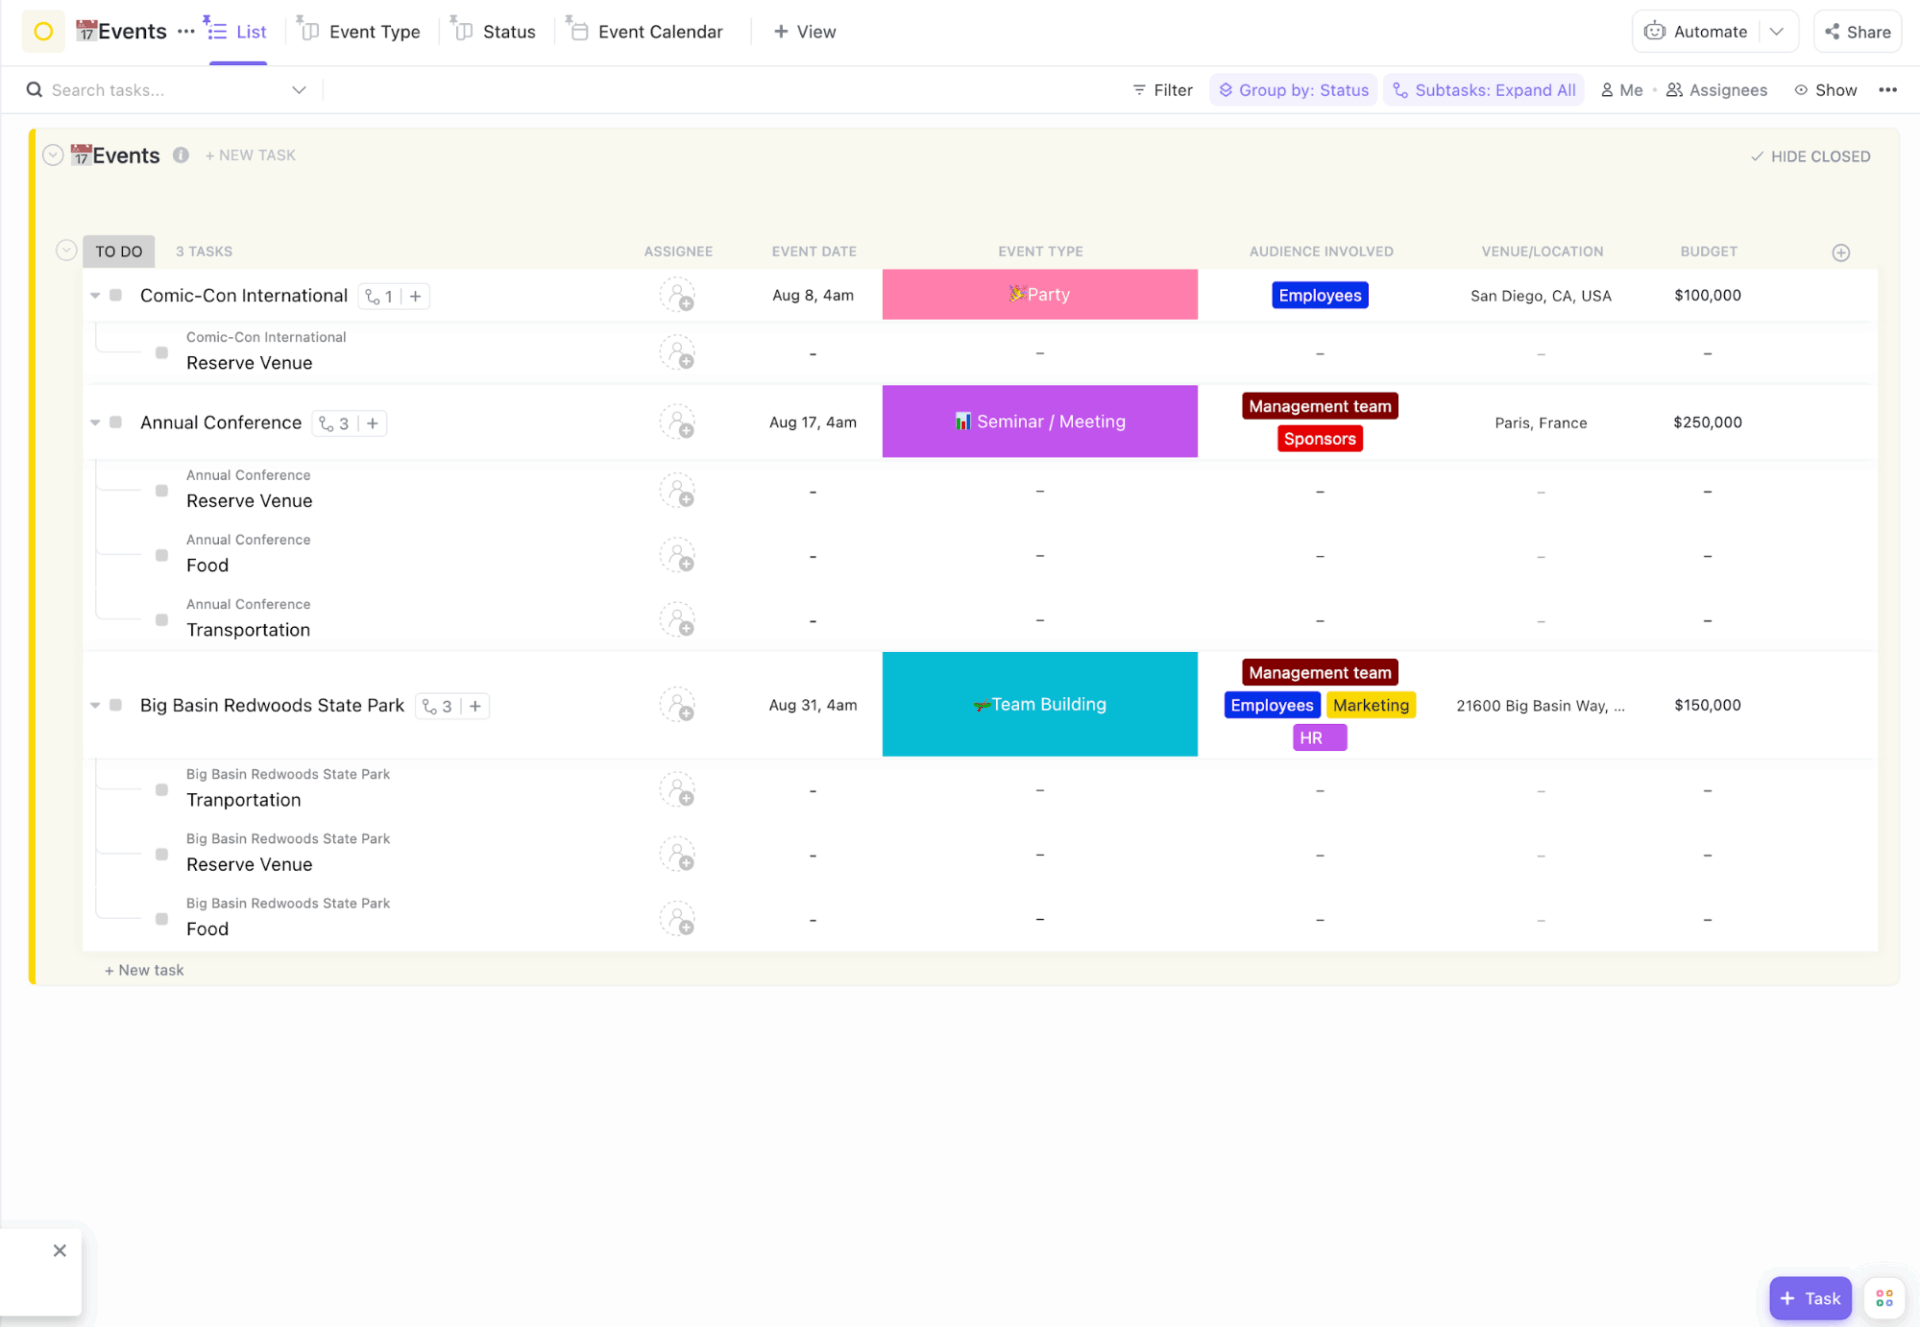Open the overflow ellipsis menu top right

[x=1889, y=89]
